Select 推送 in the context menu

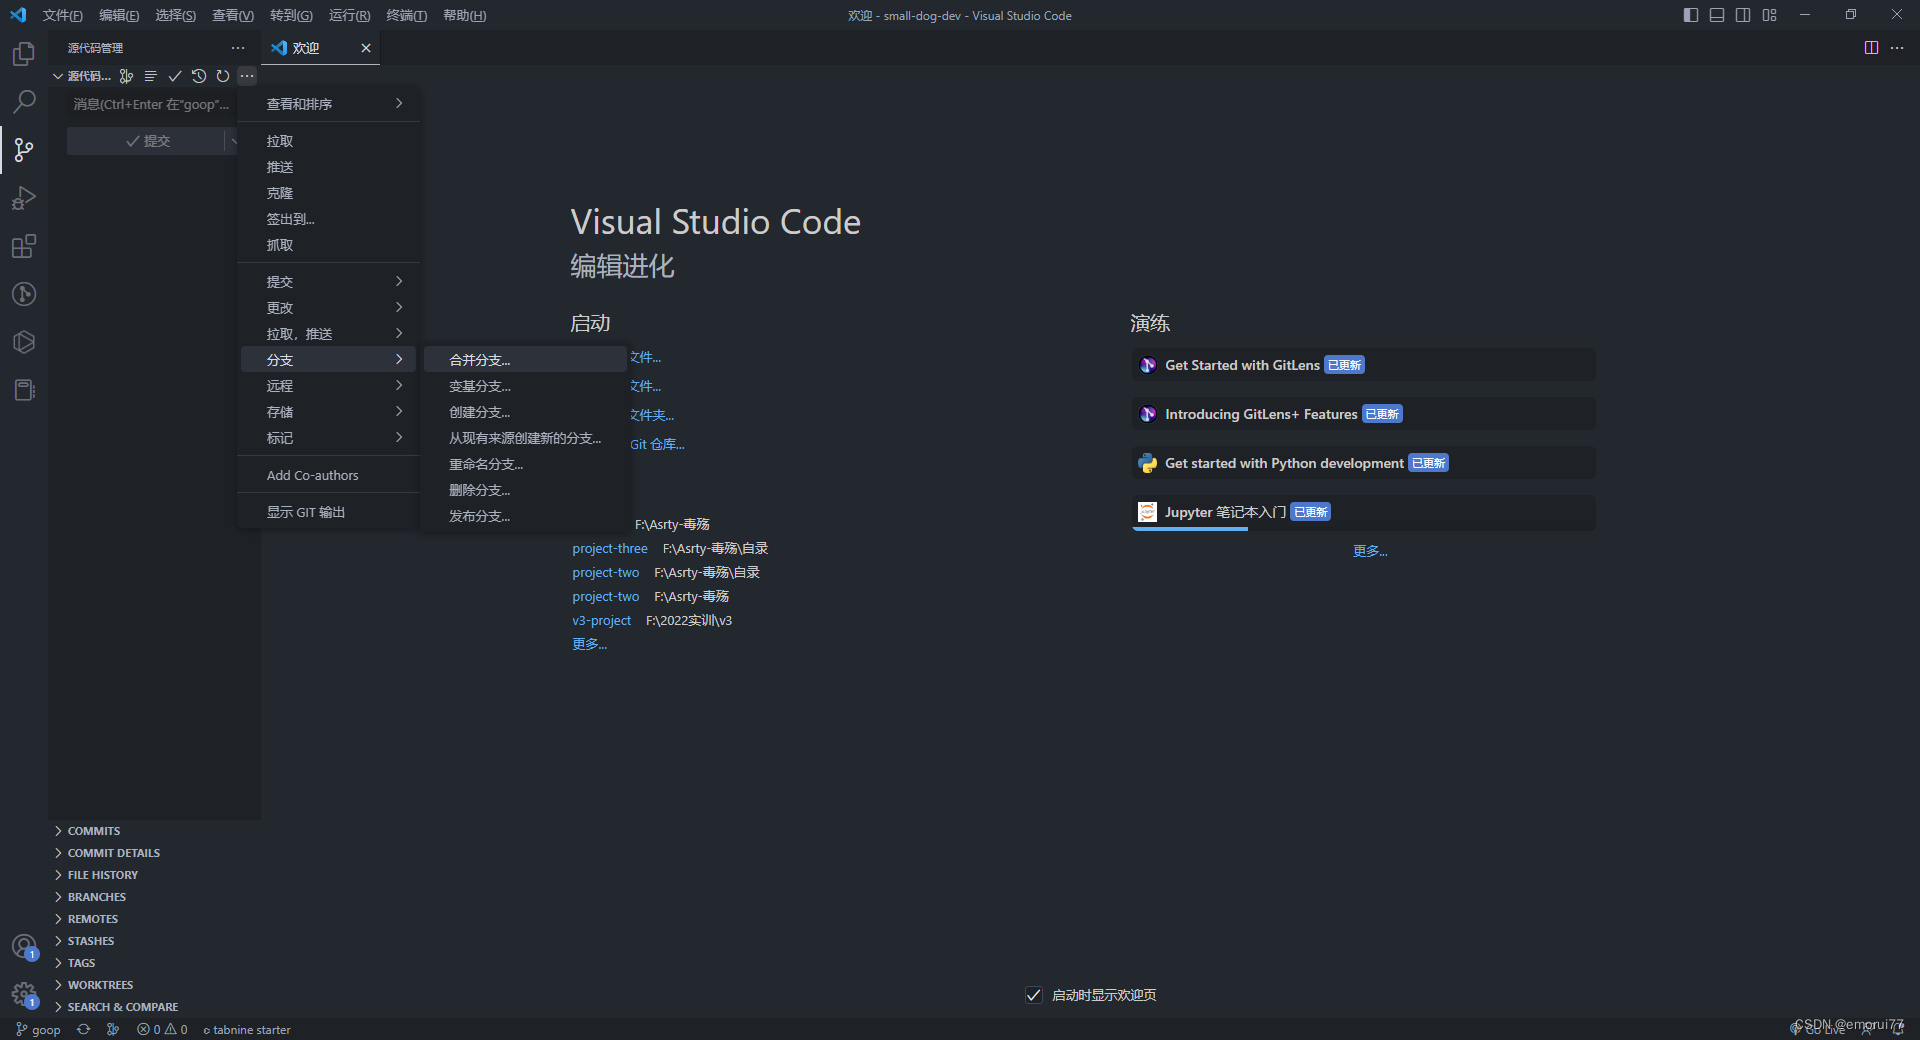[328, 167]
